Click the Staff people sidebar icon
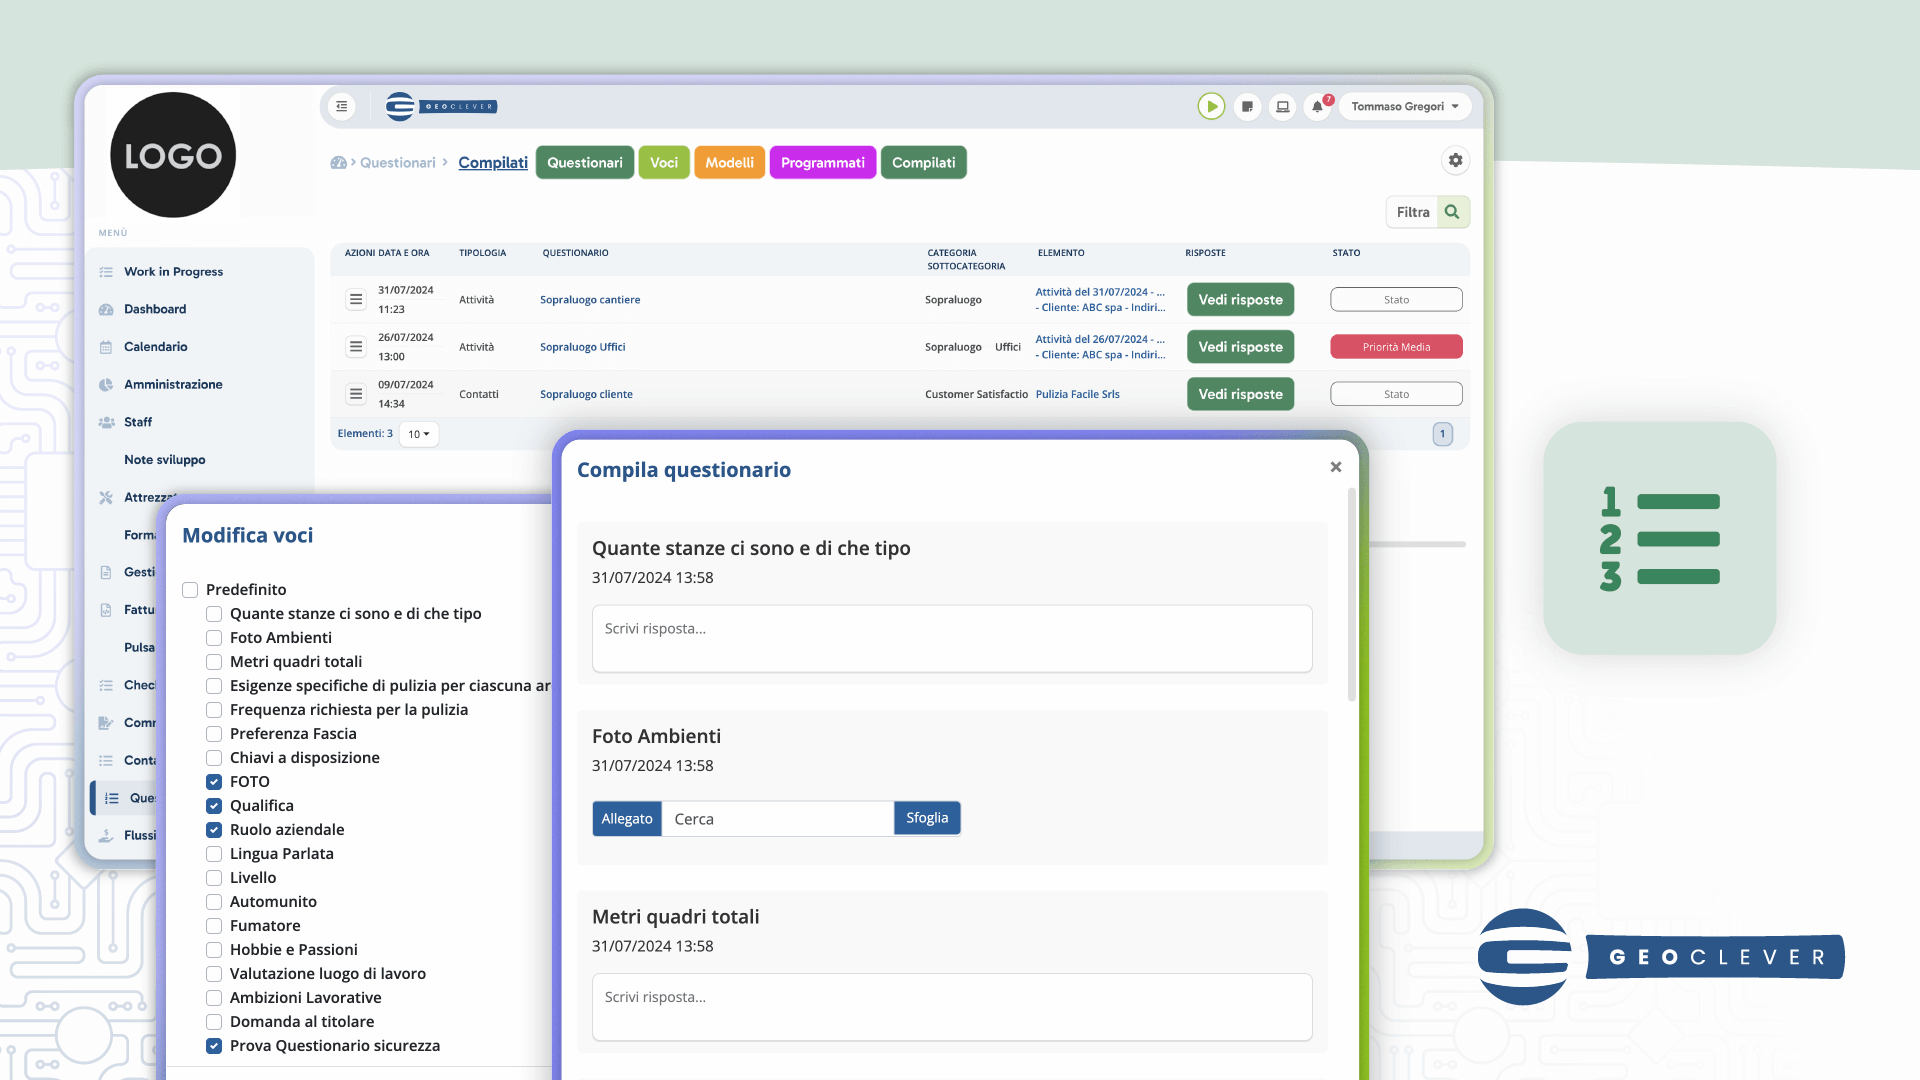Viewport: 1920px width, 1080px height. click(x=106, y=422)
